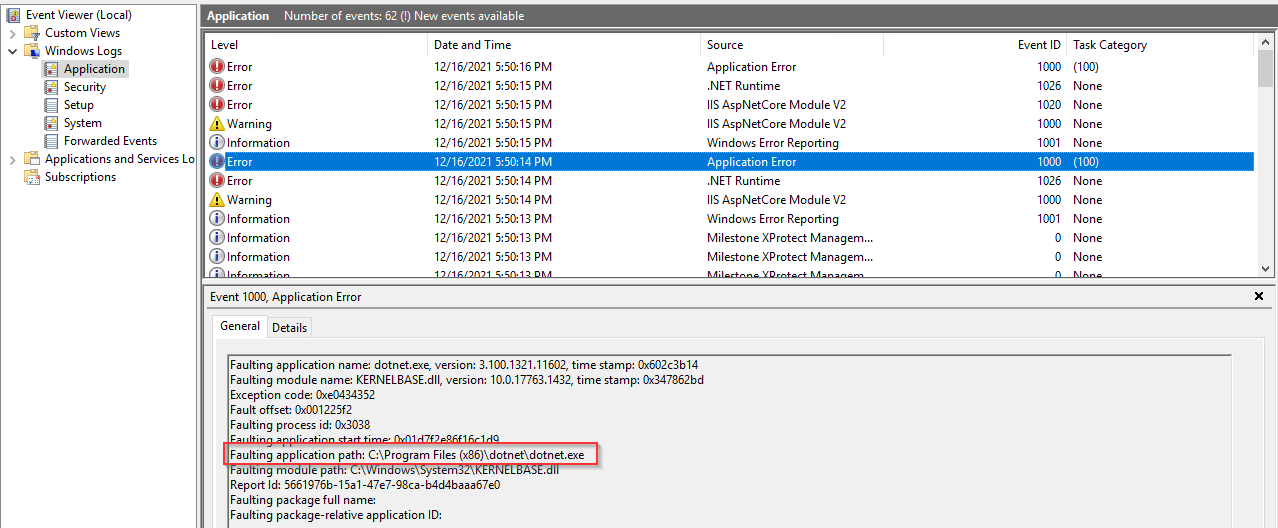
Task: Select the Subscriptions node icon
Action: pos(32,177)
